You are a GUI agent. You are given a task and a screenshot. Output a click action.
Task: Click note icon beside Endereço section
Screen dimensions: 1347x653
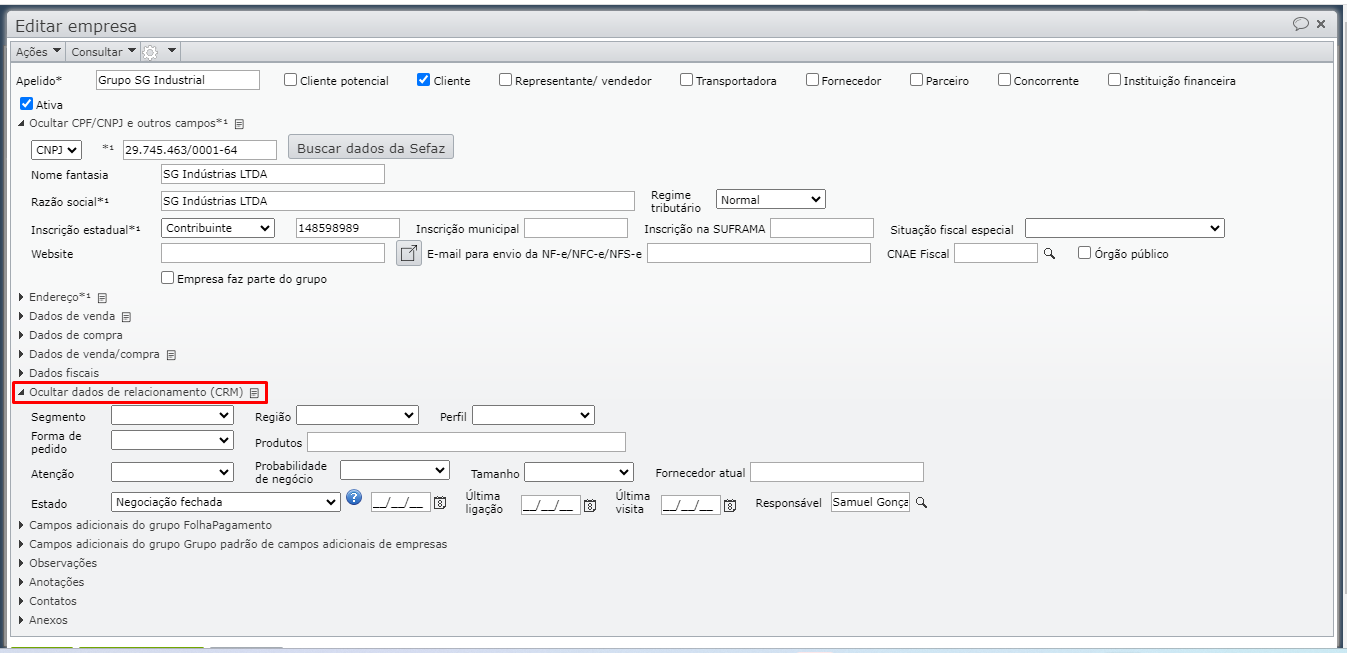[102, 298]
